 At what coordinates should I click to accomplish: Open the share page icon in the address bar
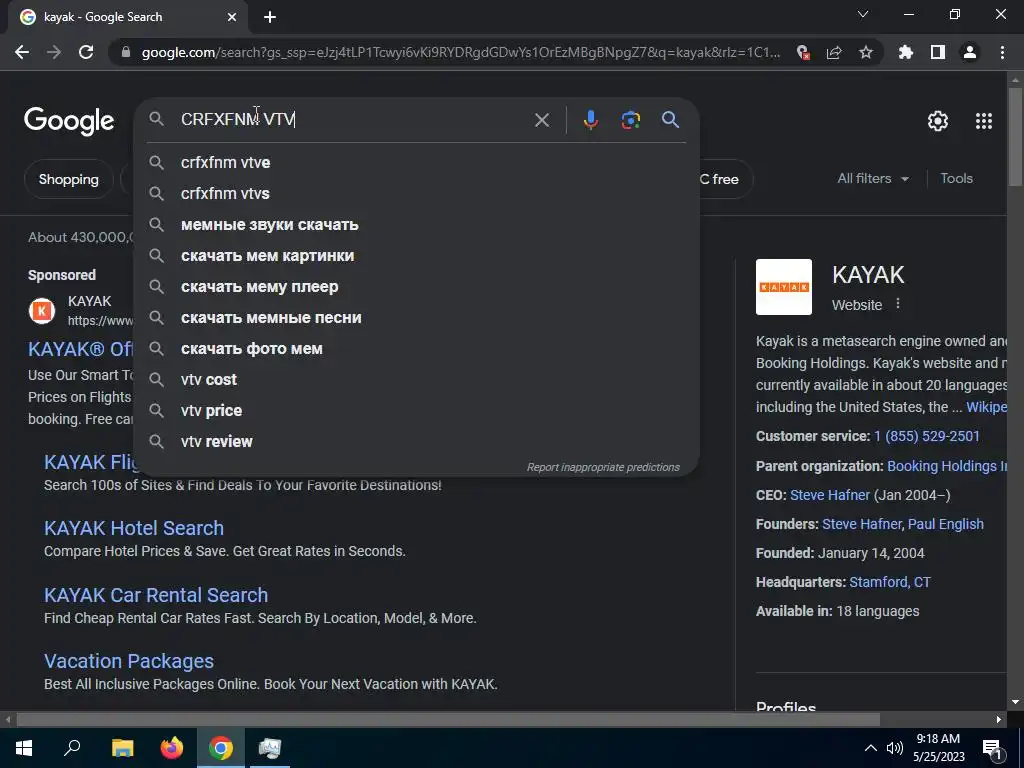pyautogui.click(x=834, y=52)
